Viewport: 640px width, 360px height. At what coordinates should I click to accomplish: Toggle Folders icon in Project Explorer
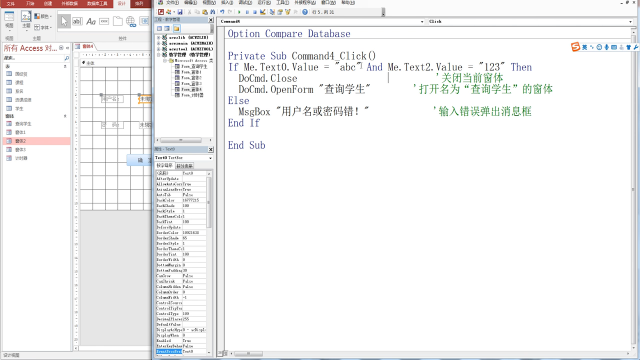(x=176, y=28)
